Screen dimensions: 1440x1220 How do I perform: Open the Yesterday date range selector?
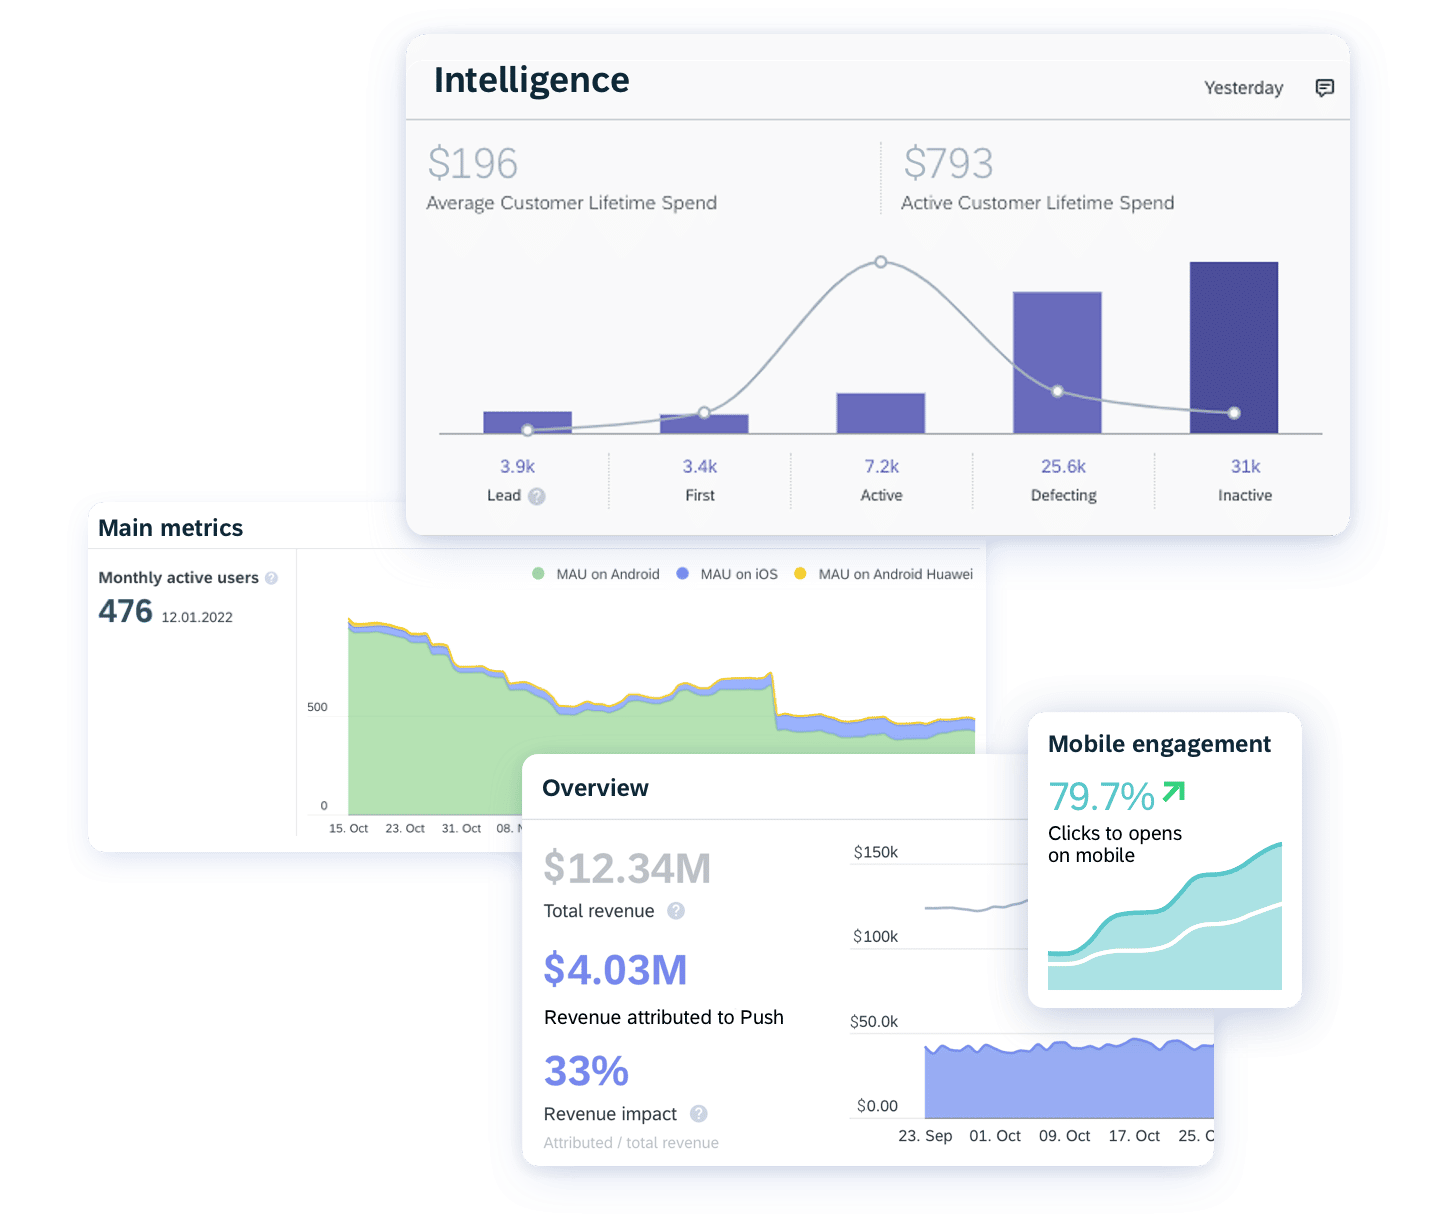point(1243,88)
